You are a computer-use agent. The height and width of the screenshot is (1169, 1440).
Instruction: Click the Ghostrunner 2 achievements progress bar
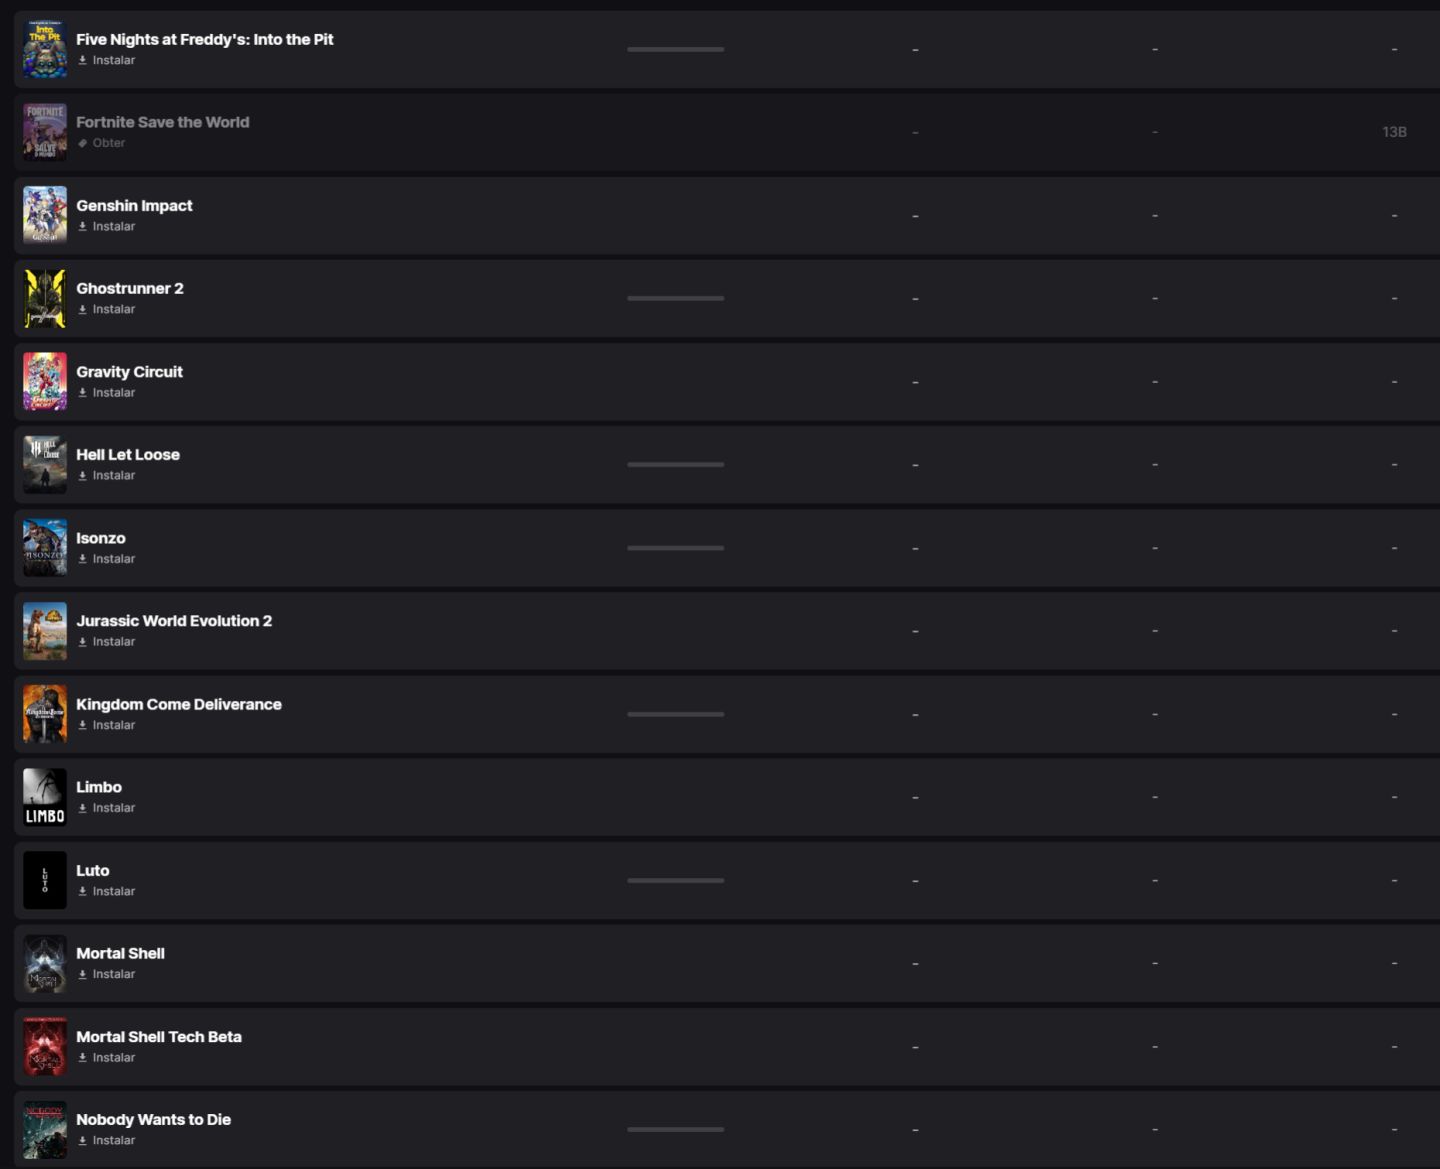click(x=676, y=298)
